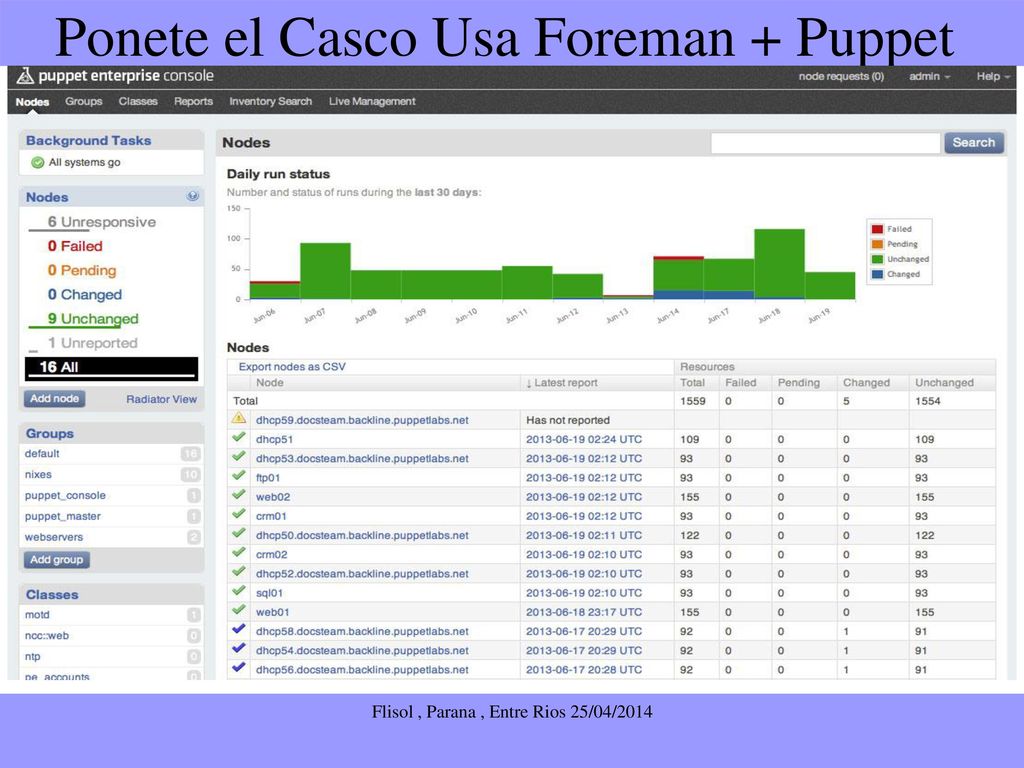Open the ncc::web class

pyautogui.click(x=46, y=635)
